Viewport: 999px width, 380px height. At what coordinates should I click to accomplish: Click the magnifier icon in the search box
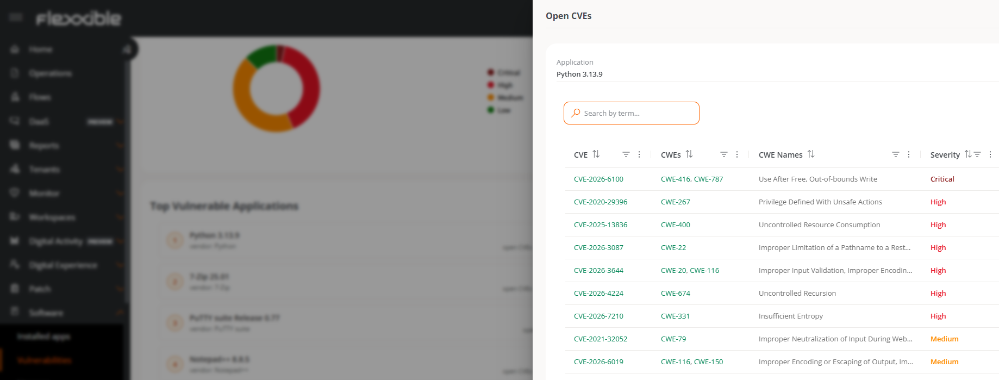(575, 113)
